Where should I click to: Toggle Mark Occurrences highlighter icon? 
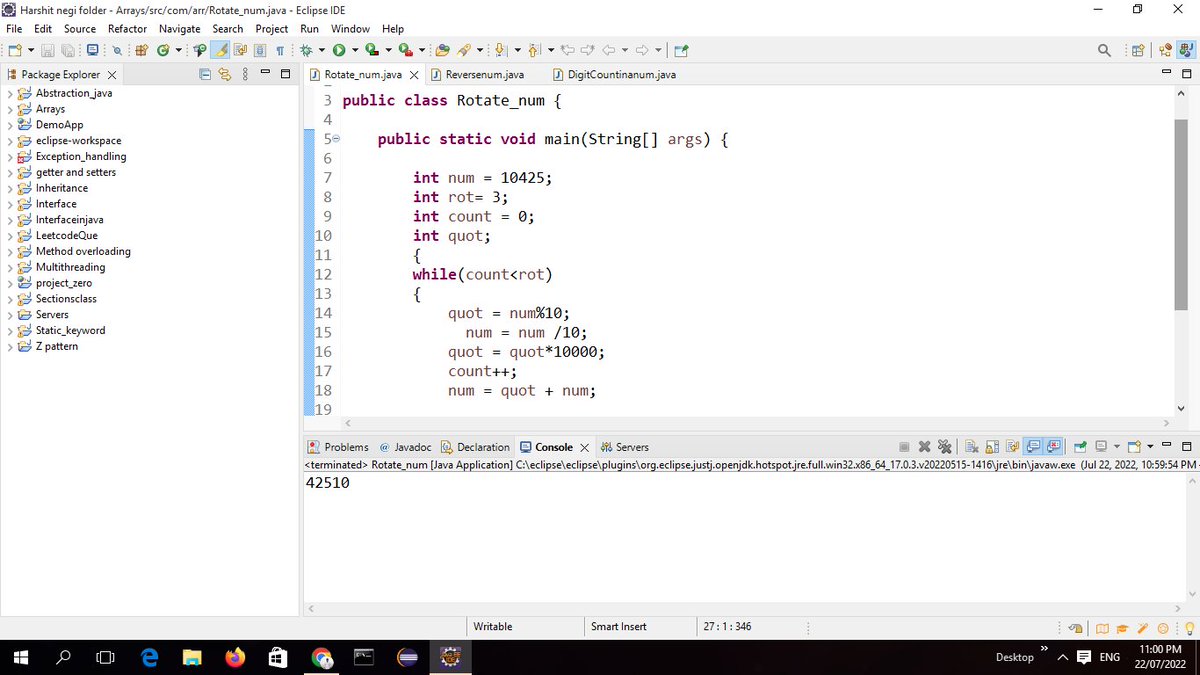(220, 50)
